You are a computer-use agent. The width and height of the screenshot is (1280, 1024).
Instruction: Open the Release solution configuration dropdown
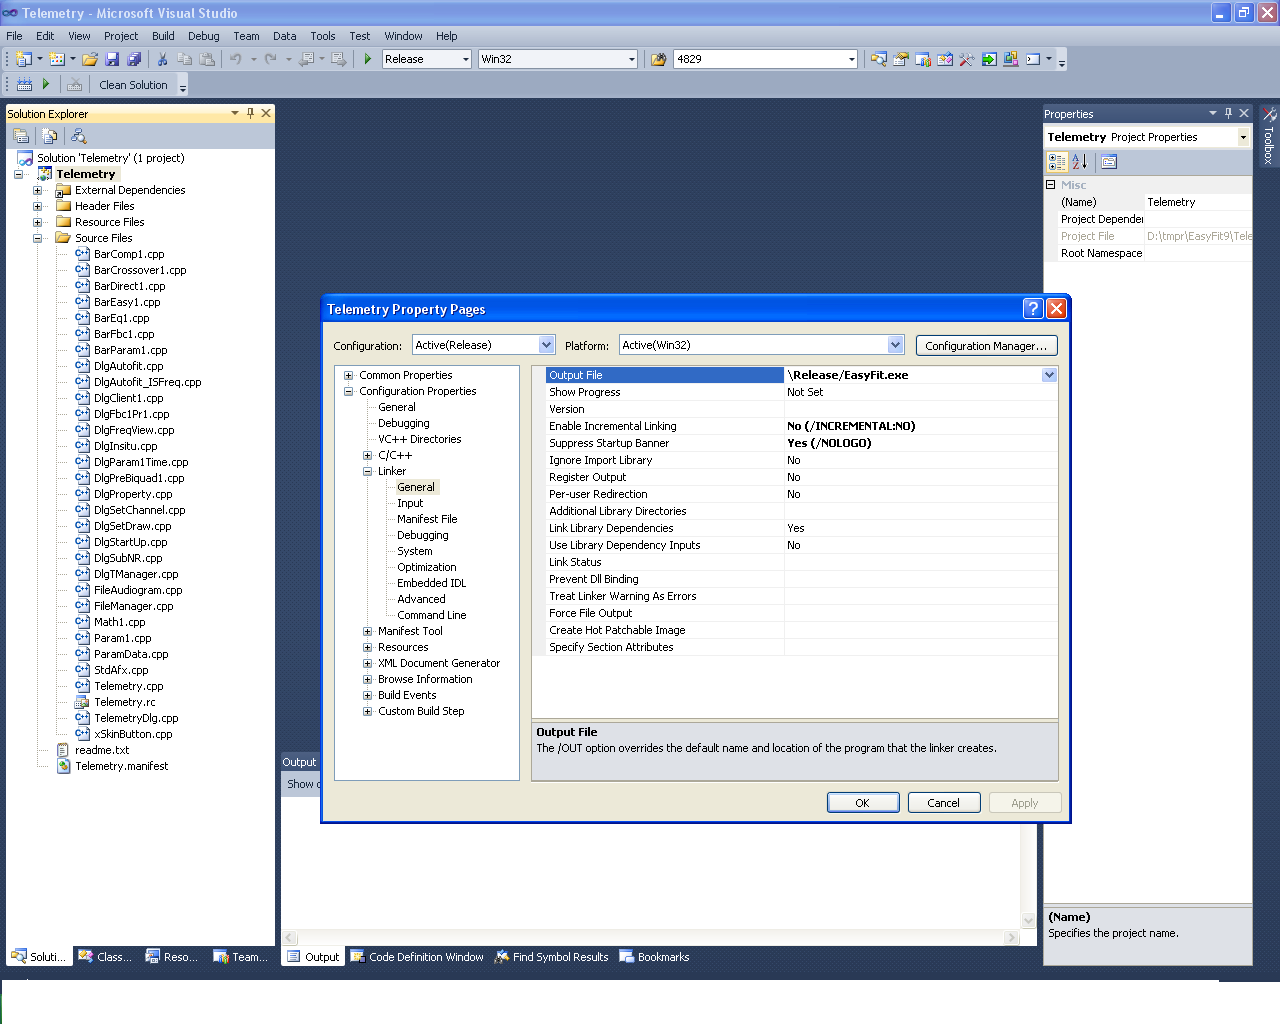tap(465, 59)
